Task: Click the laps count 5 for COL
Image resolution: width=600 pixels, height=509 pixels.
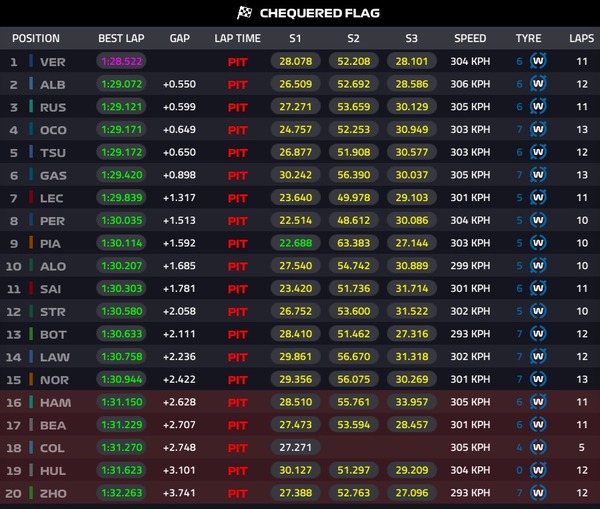Action: point(582,447)
